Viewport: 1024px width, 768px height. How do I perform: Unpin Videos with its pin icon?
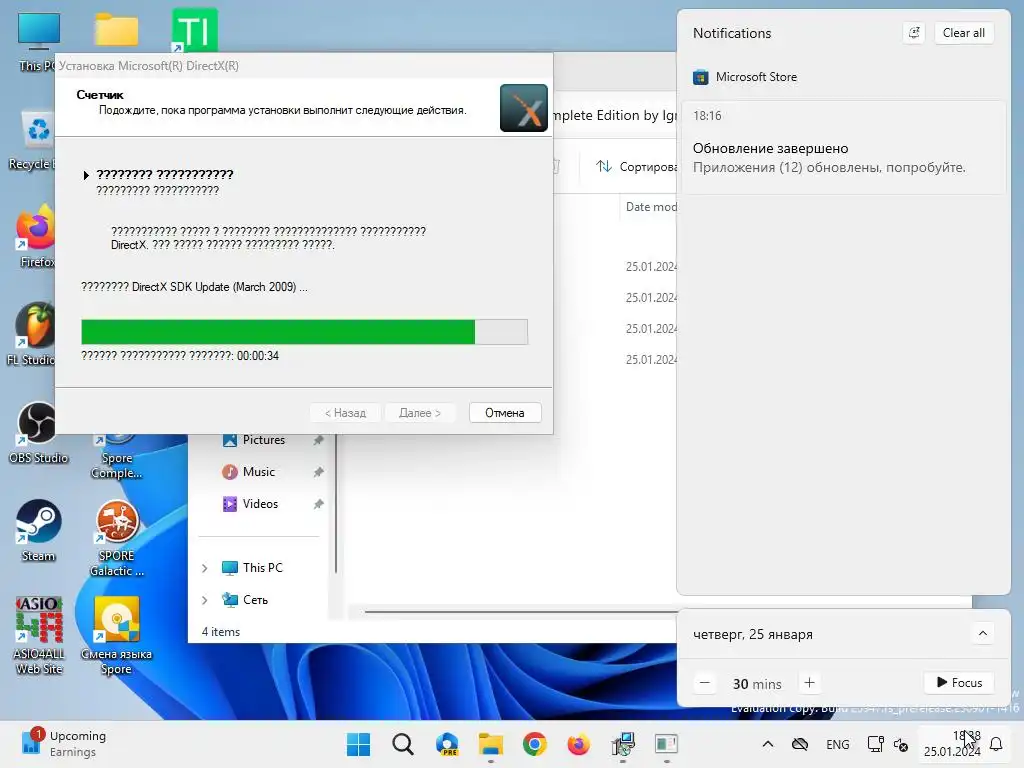(319, 504)
